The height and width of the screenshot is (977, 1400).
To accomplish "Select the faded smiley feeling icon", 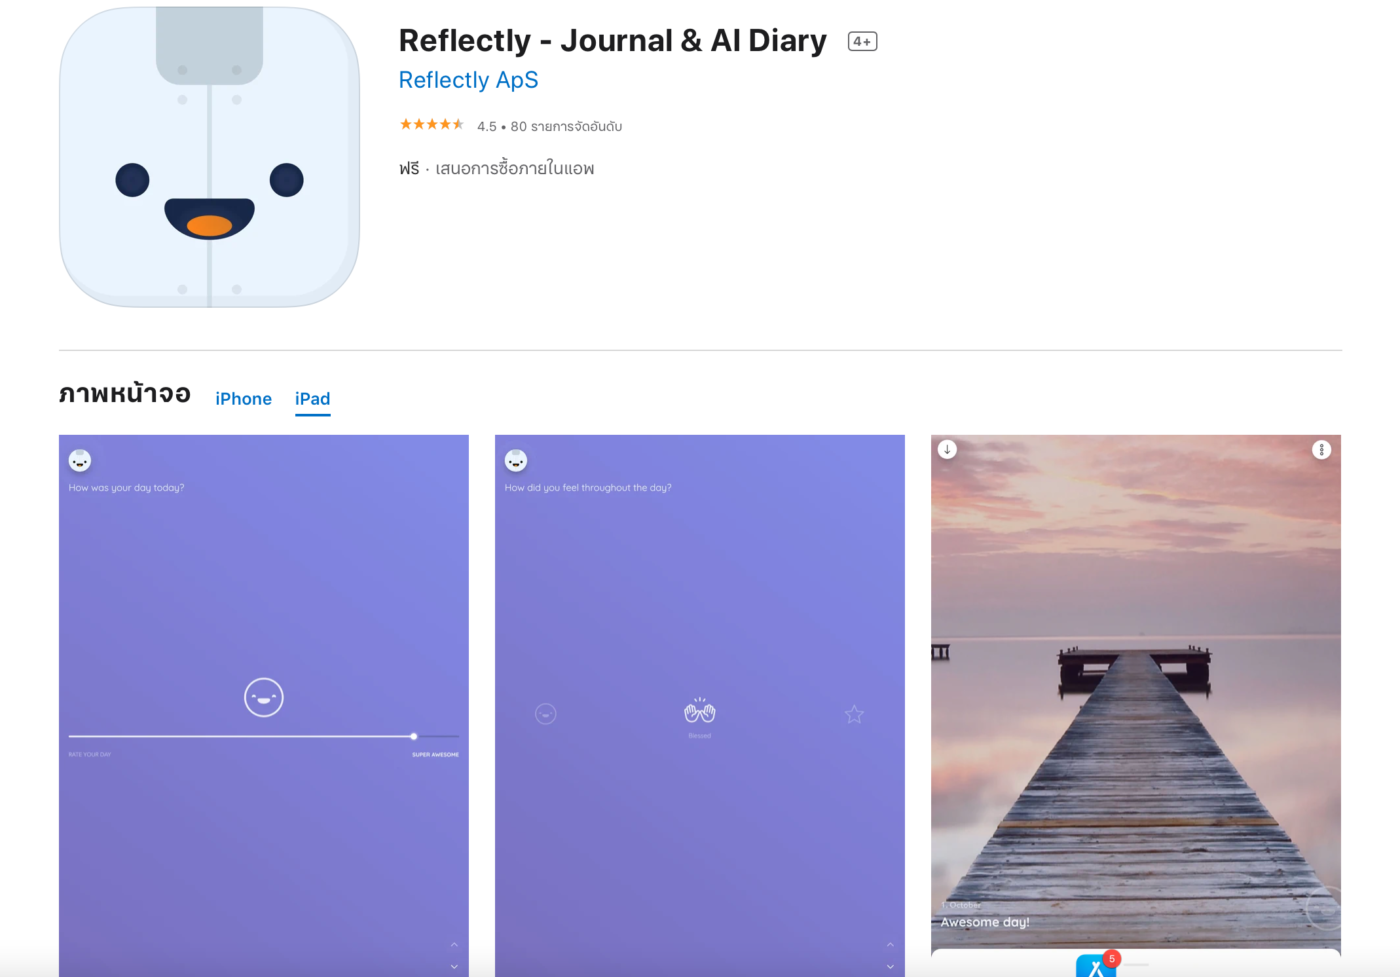I will pos(545,714).
